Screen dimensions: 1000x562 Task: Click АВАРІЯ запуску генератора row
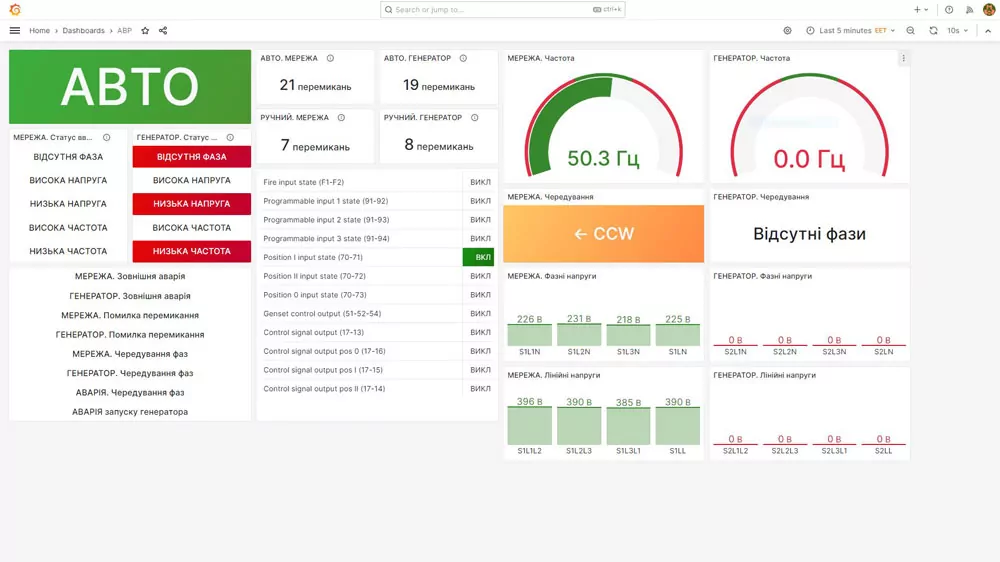130,412
